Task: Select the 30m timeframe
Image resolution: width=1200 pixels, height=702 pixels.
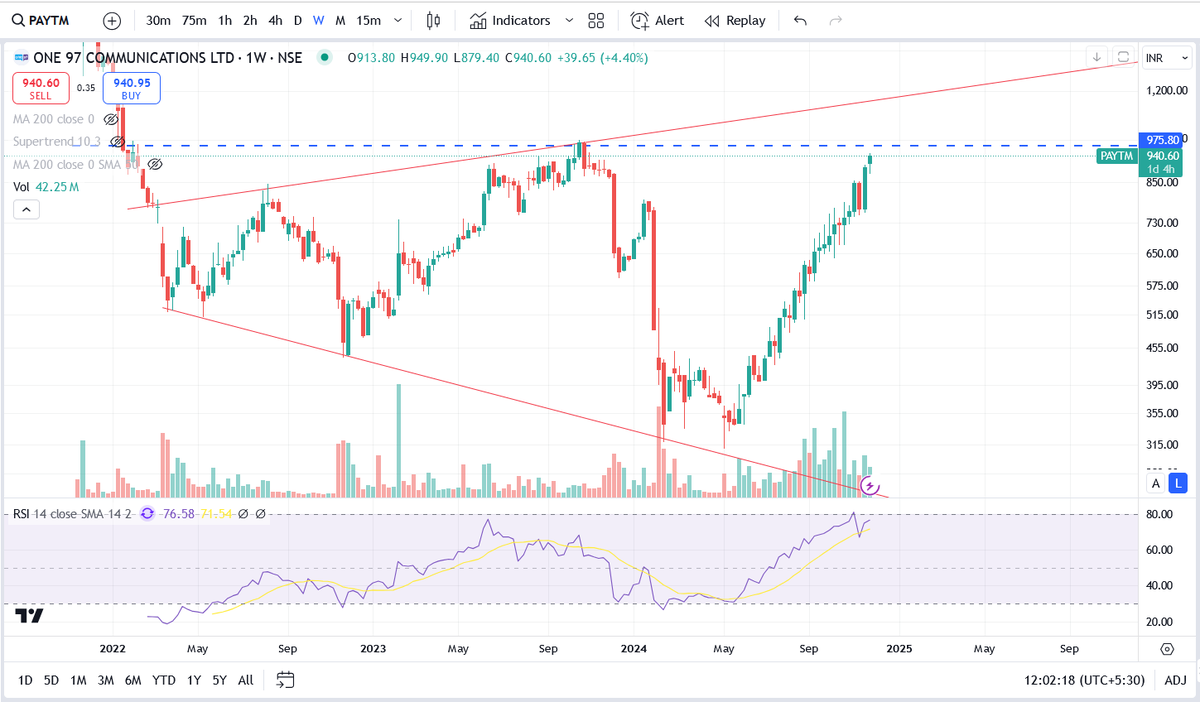Action: click(158, 20)
